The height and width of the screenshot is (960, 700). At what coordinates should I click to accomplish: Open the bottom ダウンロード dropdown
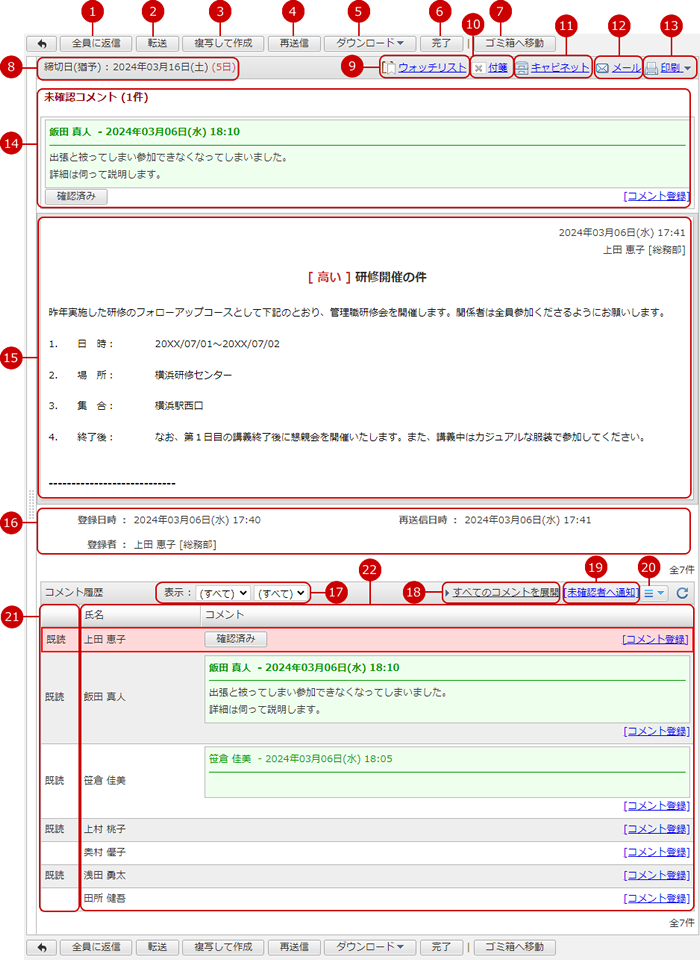370,947
